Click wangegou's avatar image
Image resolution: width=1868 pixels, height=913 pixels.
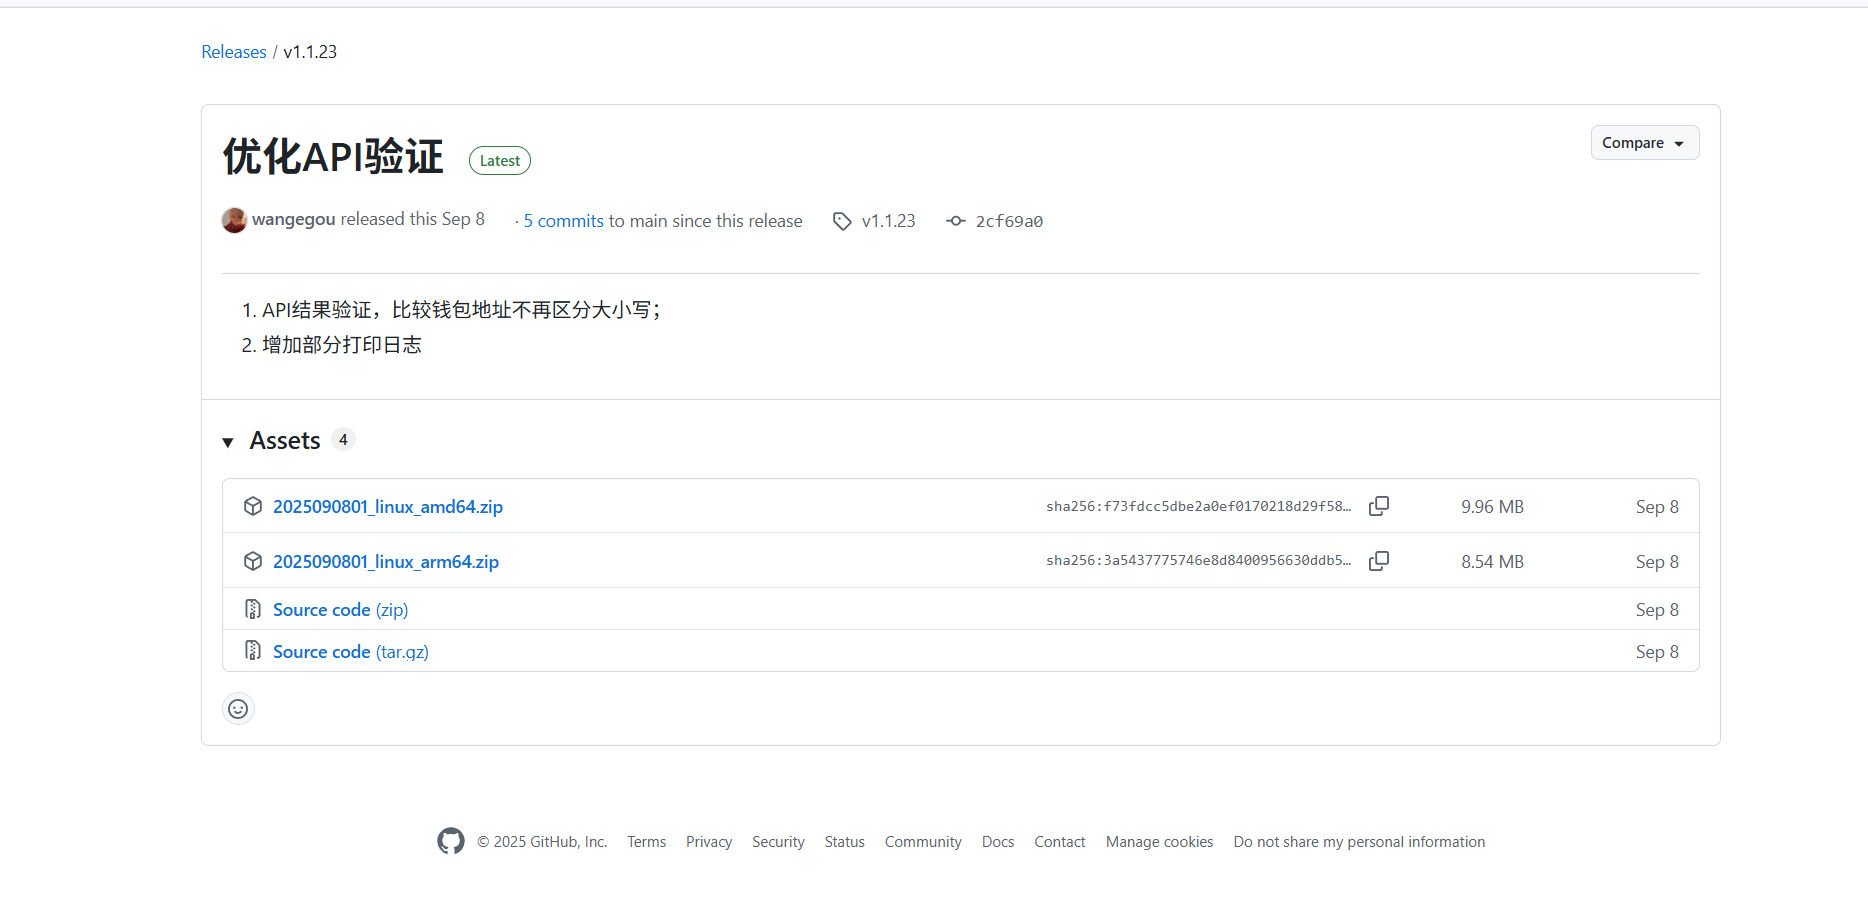pos(234,220)
